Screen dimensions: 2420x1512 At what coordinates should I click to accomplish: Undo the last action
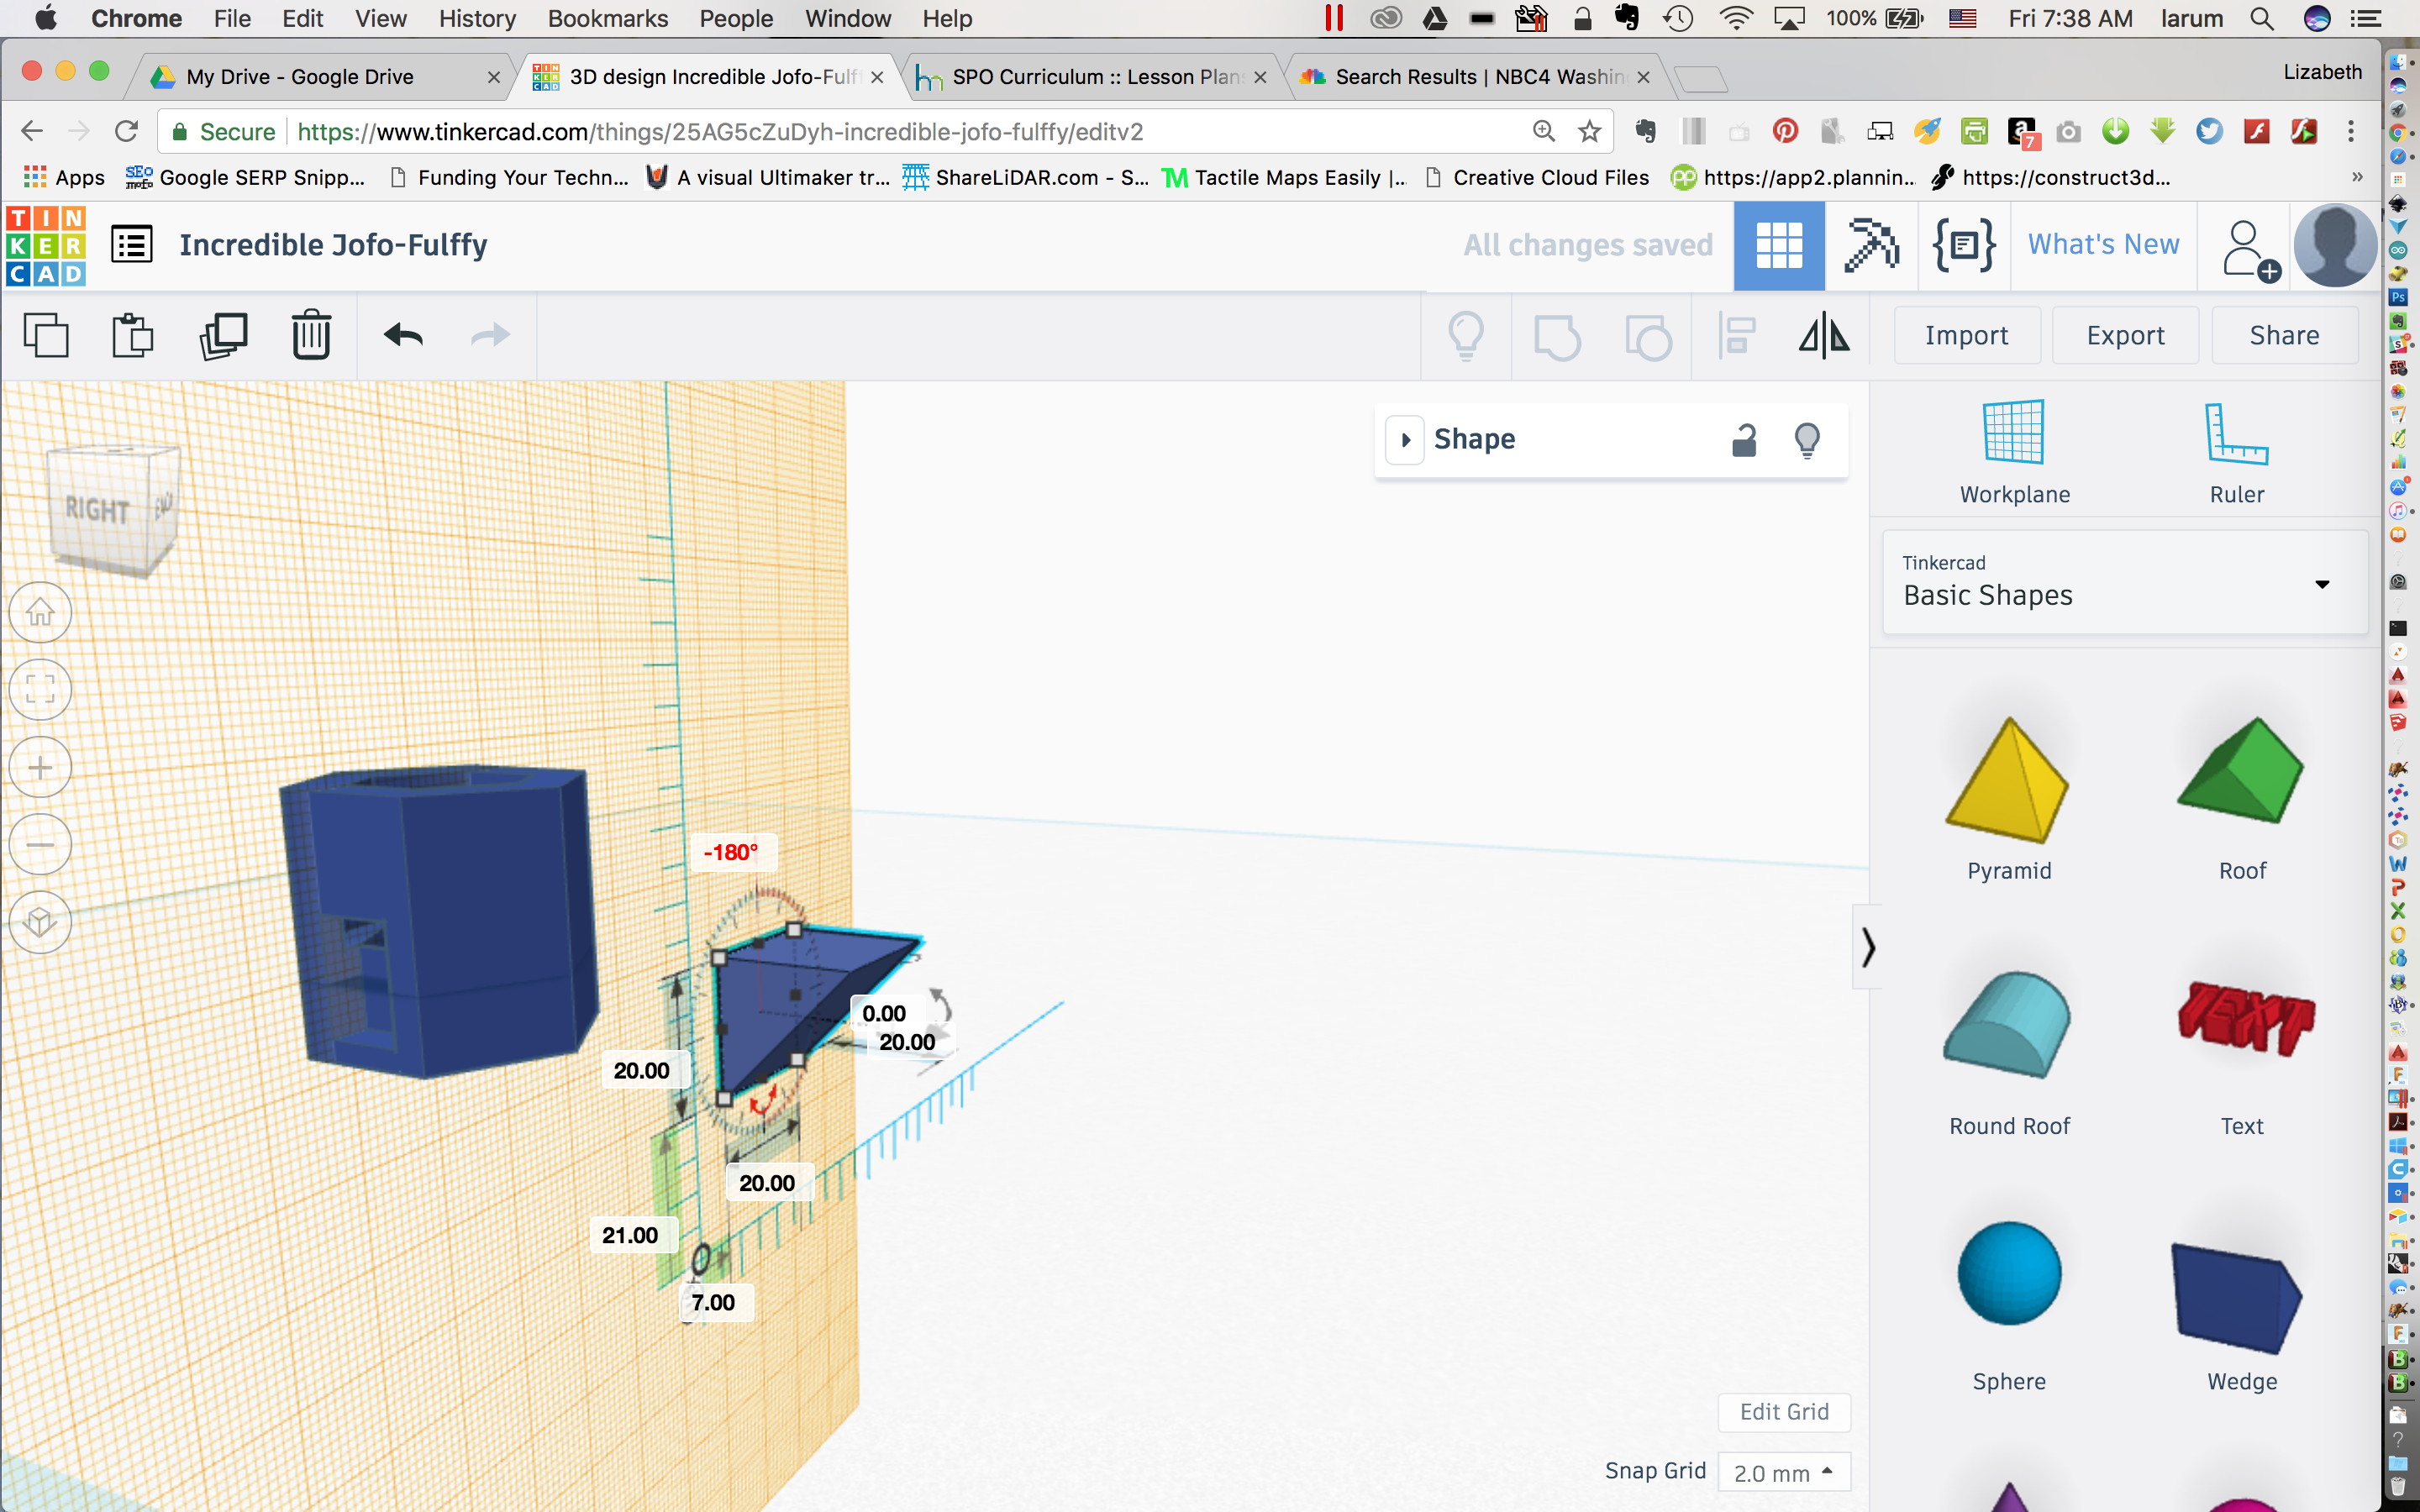(x=403, y=335)
